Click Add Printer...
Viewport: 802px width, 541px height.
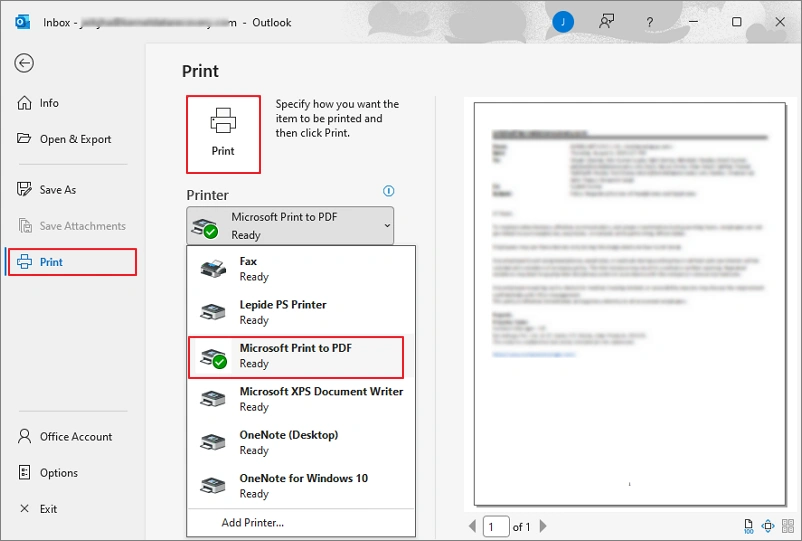[253, 523]
